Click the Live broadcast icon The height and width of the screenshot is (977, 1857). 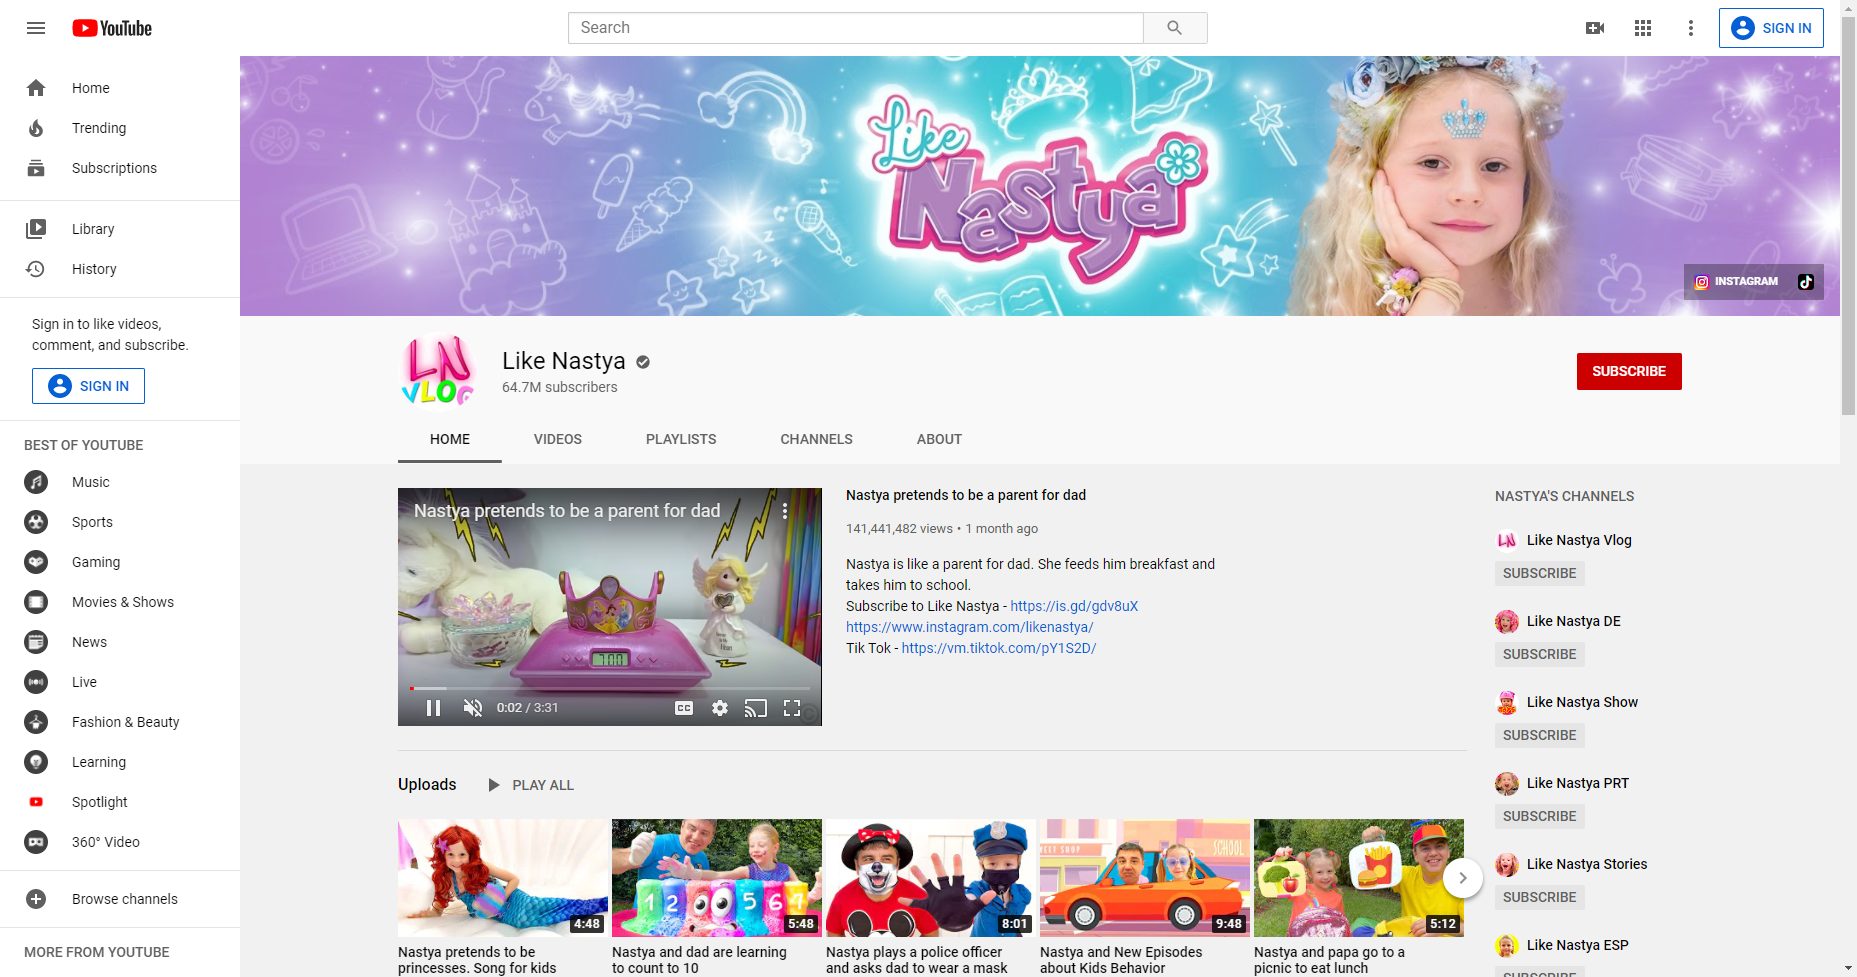pos(36,682)
